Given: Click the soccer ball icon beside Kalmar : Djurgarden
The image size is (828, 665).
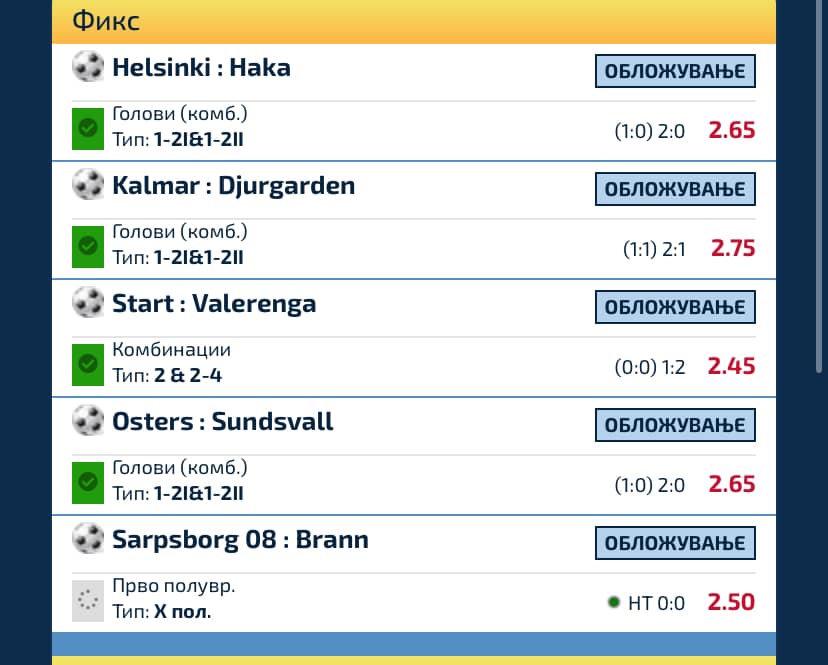Looking at the screenshot, I should click(x=88, y=185).
